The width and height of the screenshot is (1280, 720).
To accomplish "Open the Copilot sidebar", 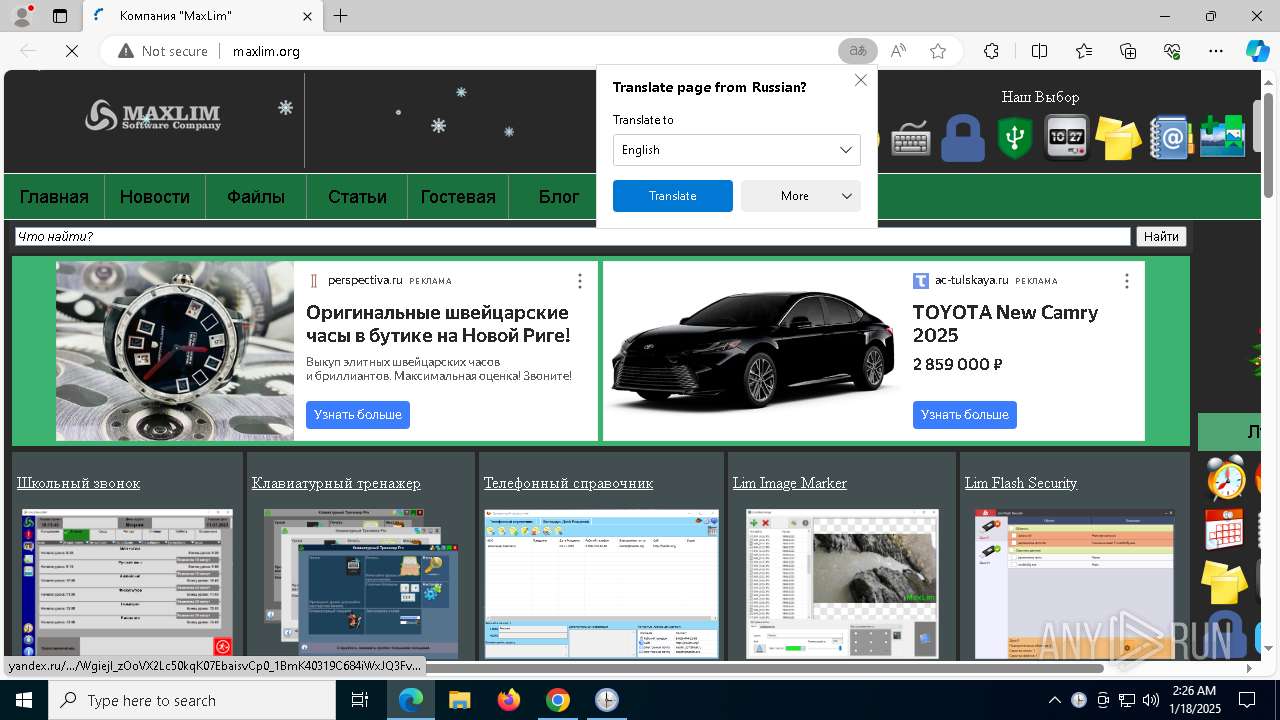I will (1257, 51).
